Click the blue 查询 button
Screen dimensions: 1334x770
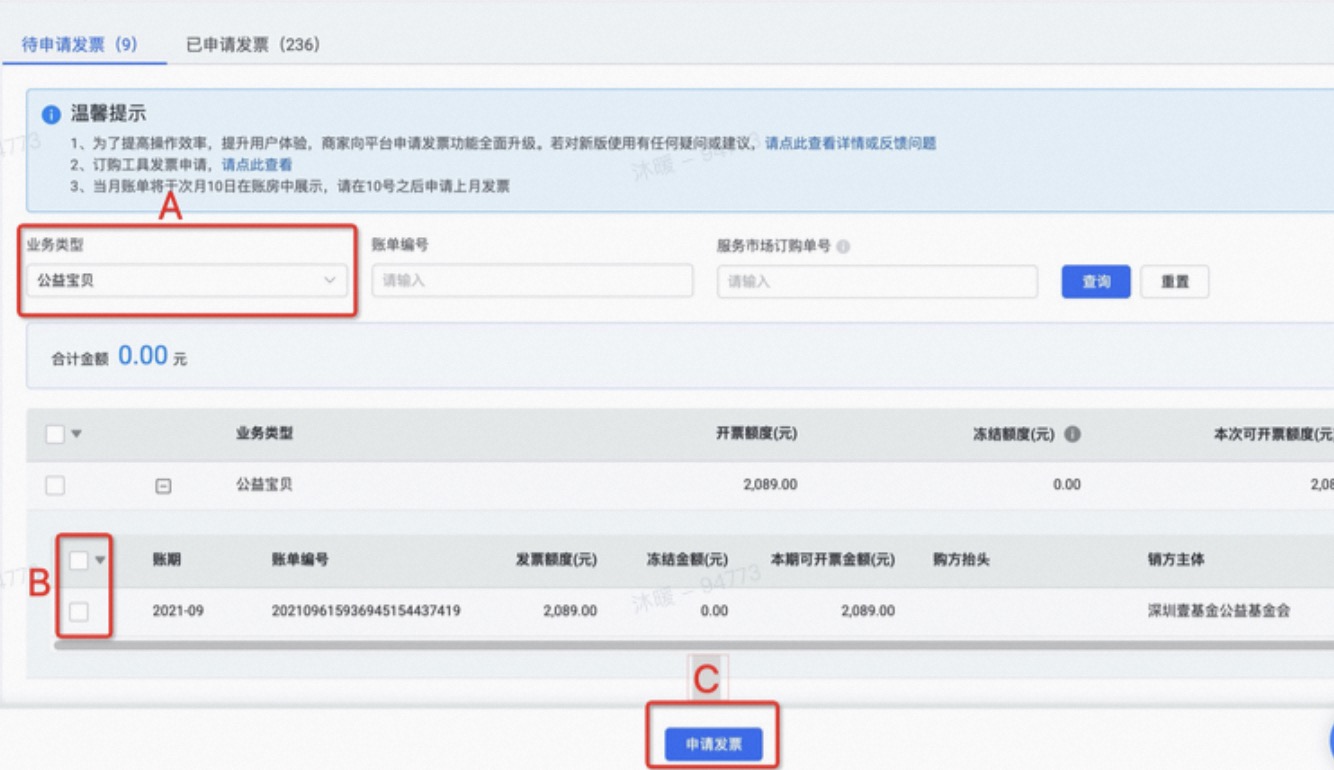click(1096, 282)
